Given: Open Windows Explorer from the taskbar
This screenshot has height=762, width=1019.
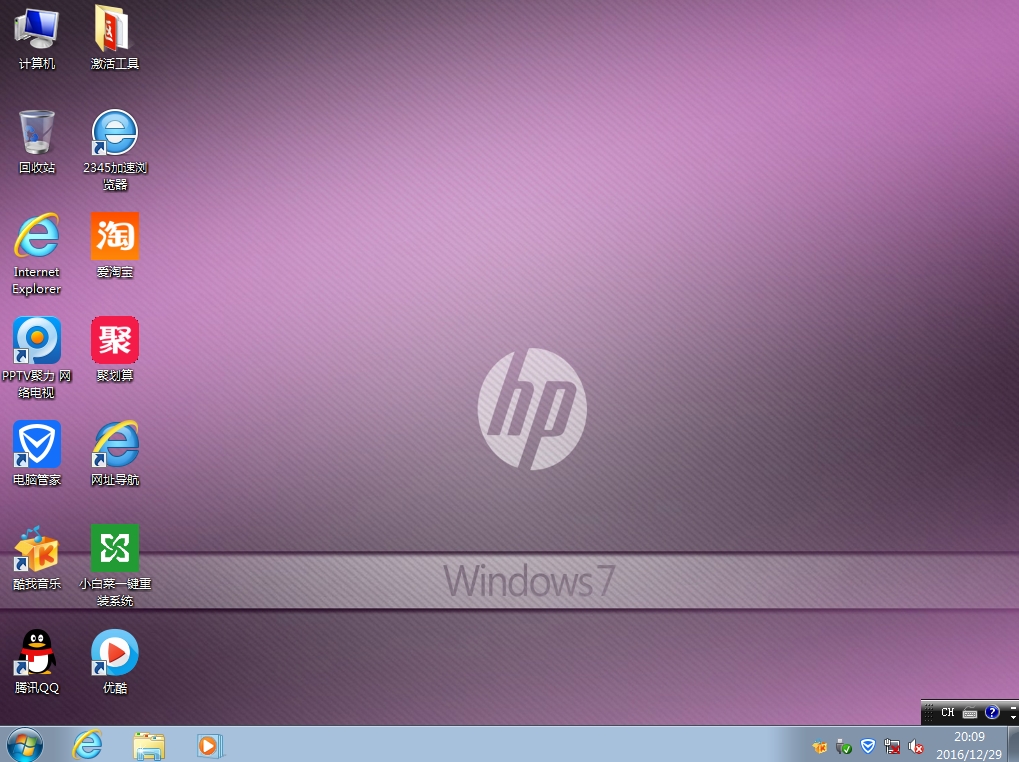Looking at the screenshot, I should pos(149,745).
